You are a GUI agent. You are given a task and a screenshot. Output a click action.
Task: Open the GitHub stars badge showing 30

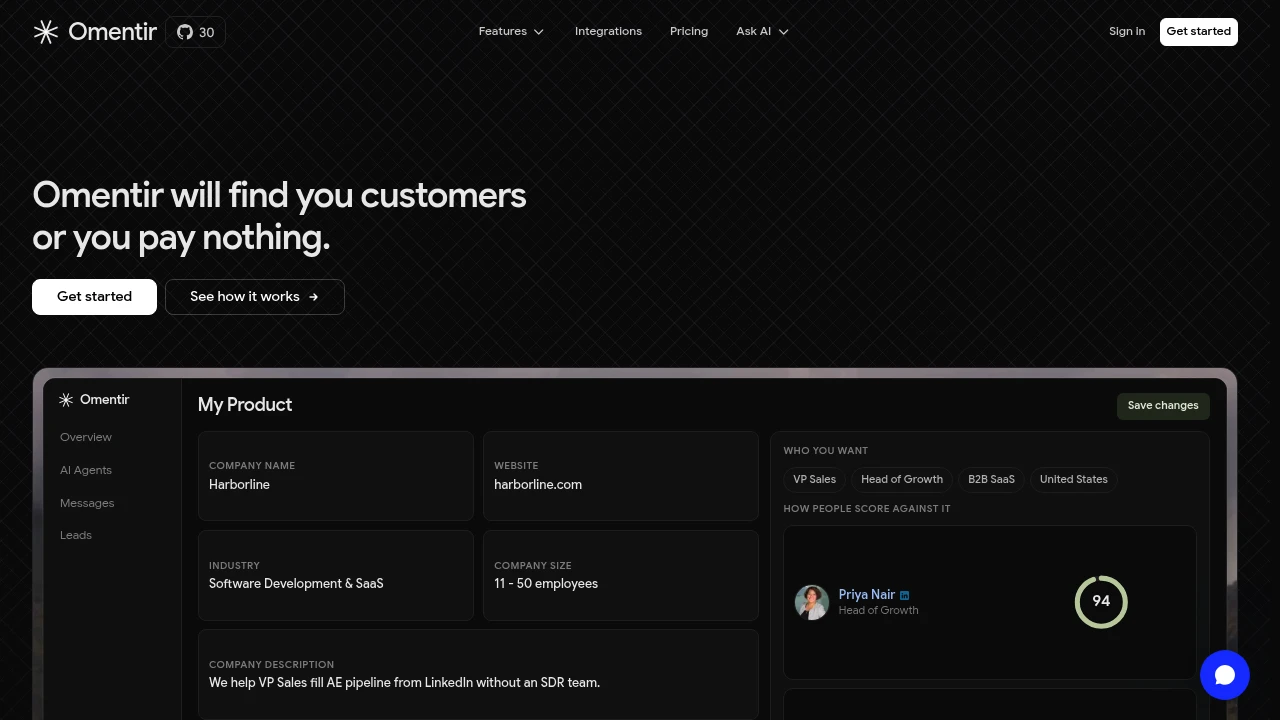pos(196,32)
